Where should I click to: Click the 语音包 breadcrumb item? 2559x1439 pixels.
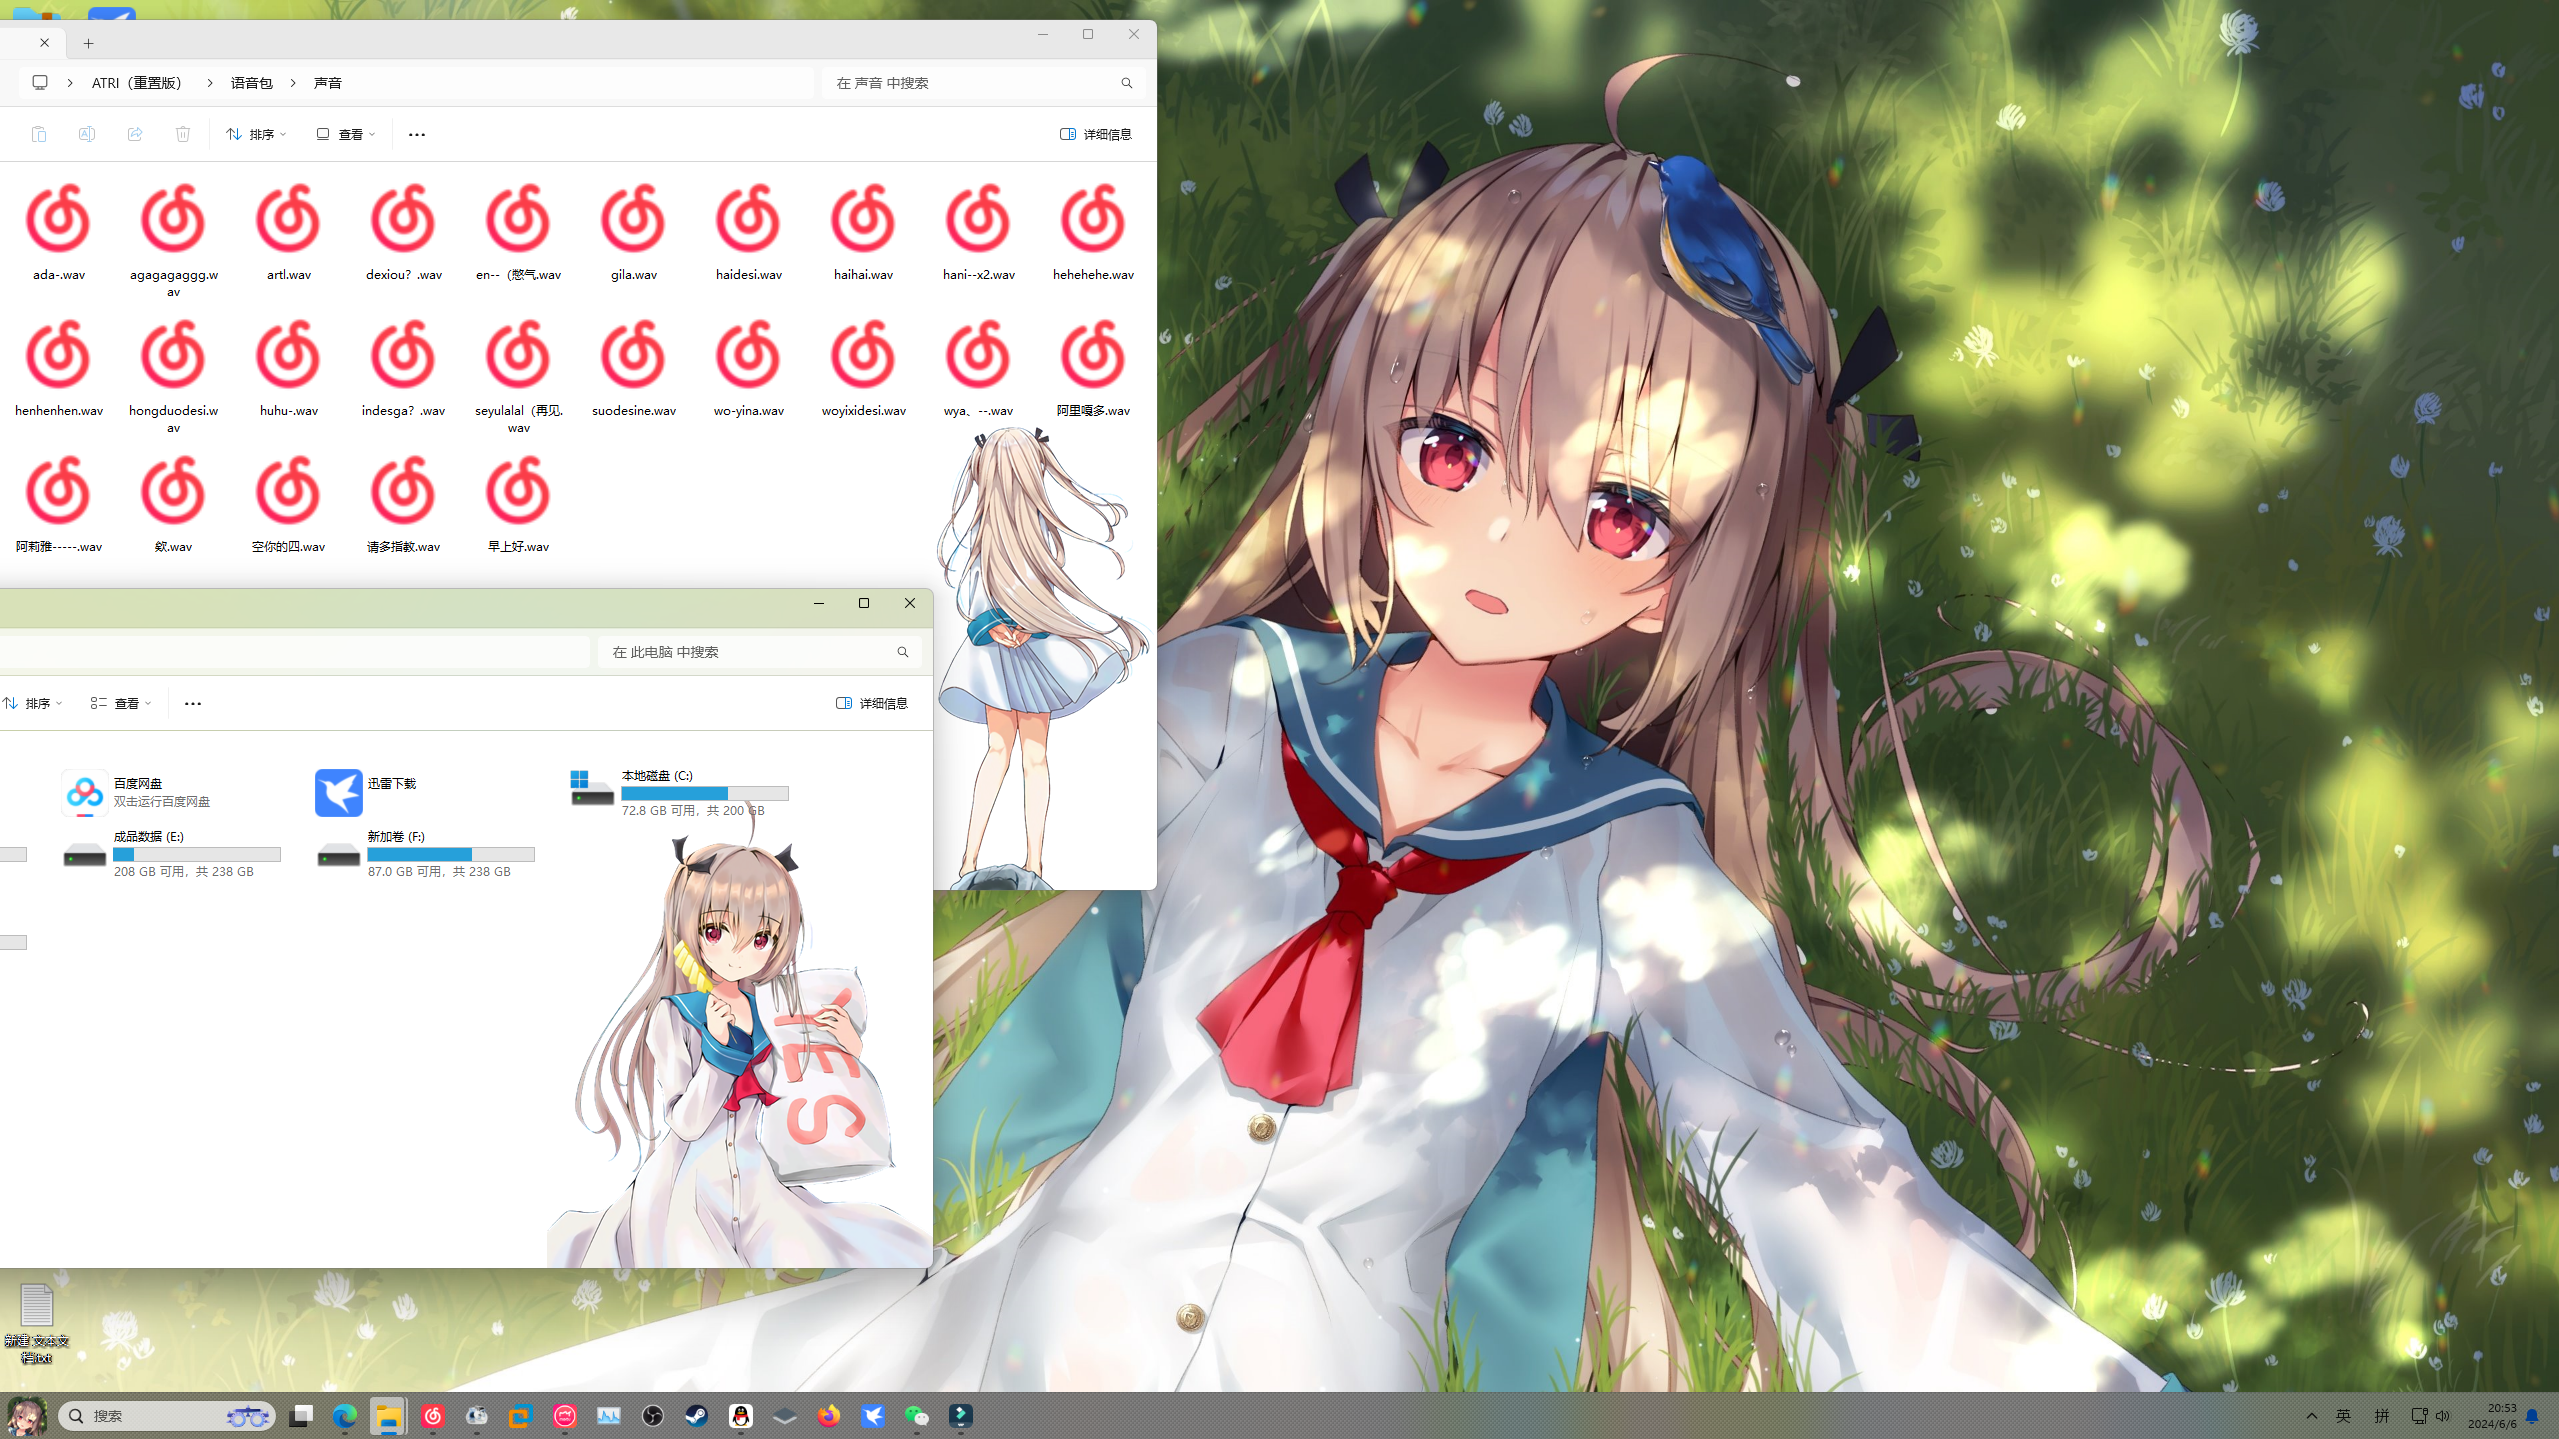252,83
